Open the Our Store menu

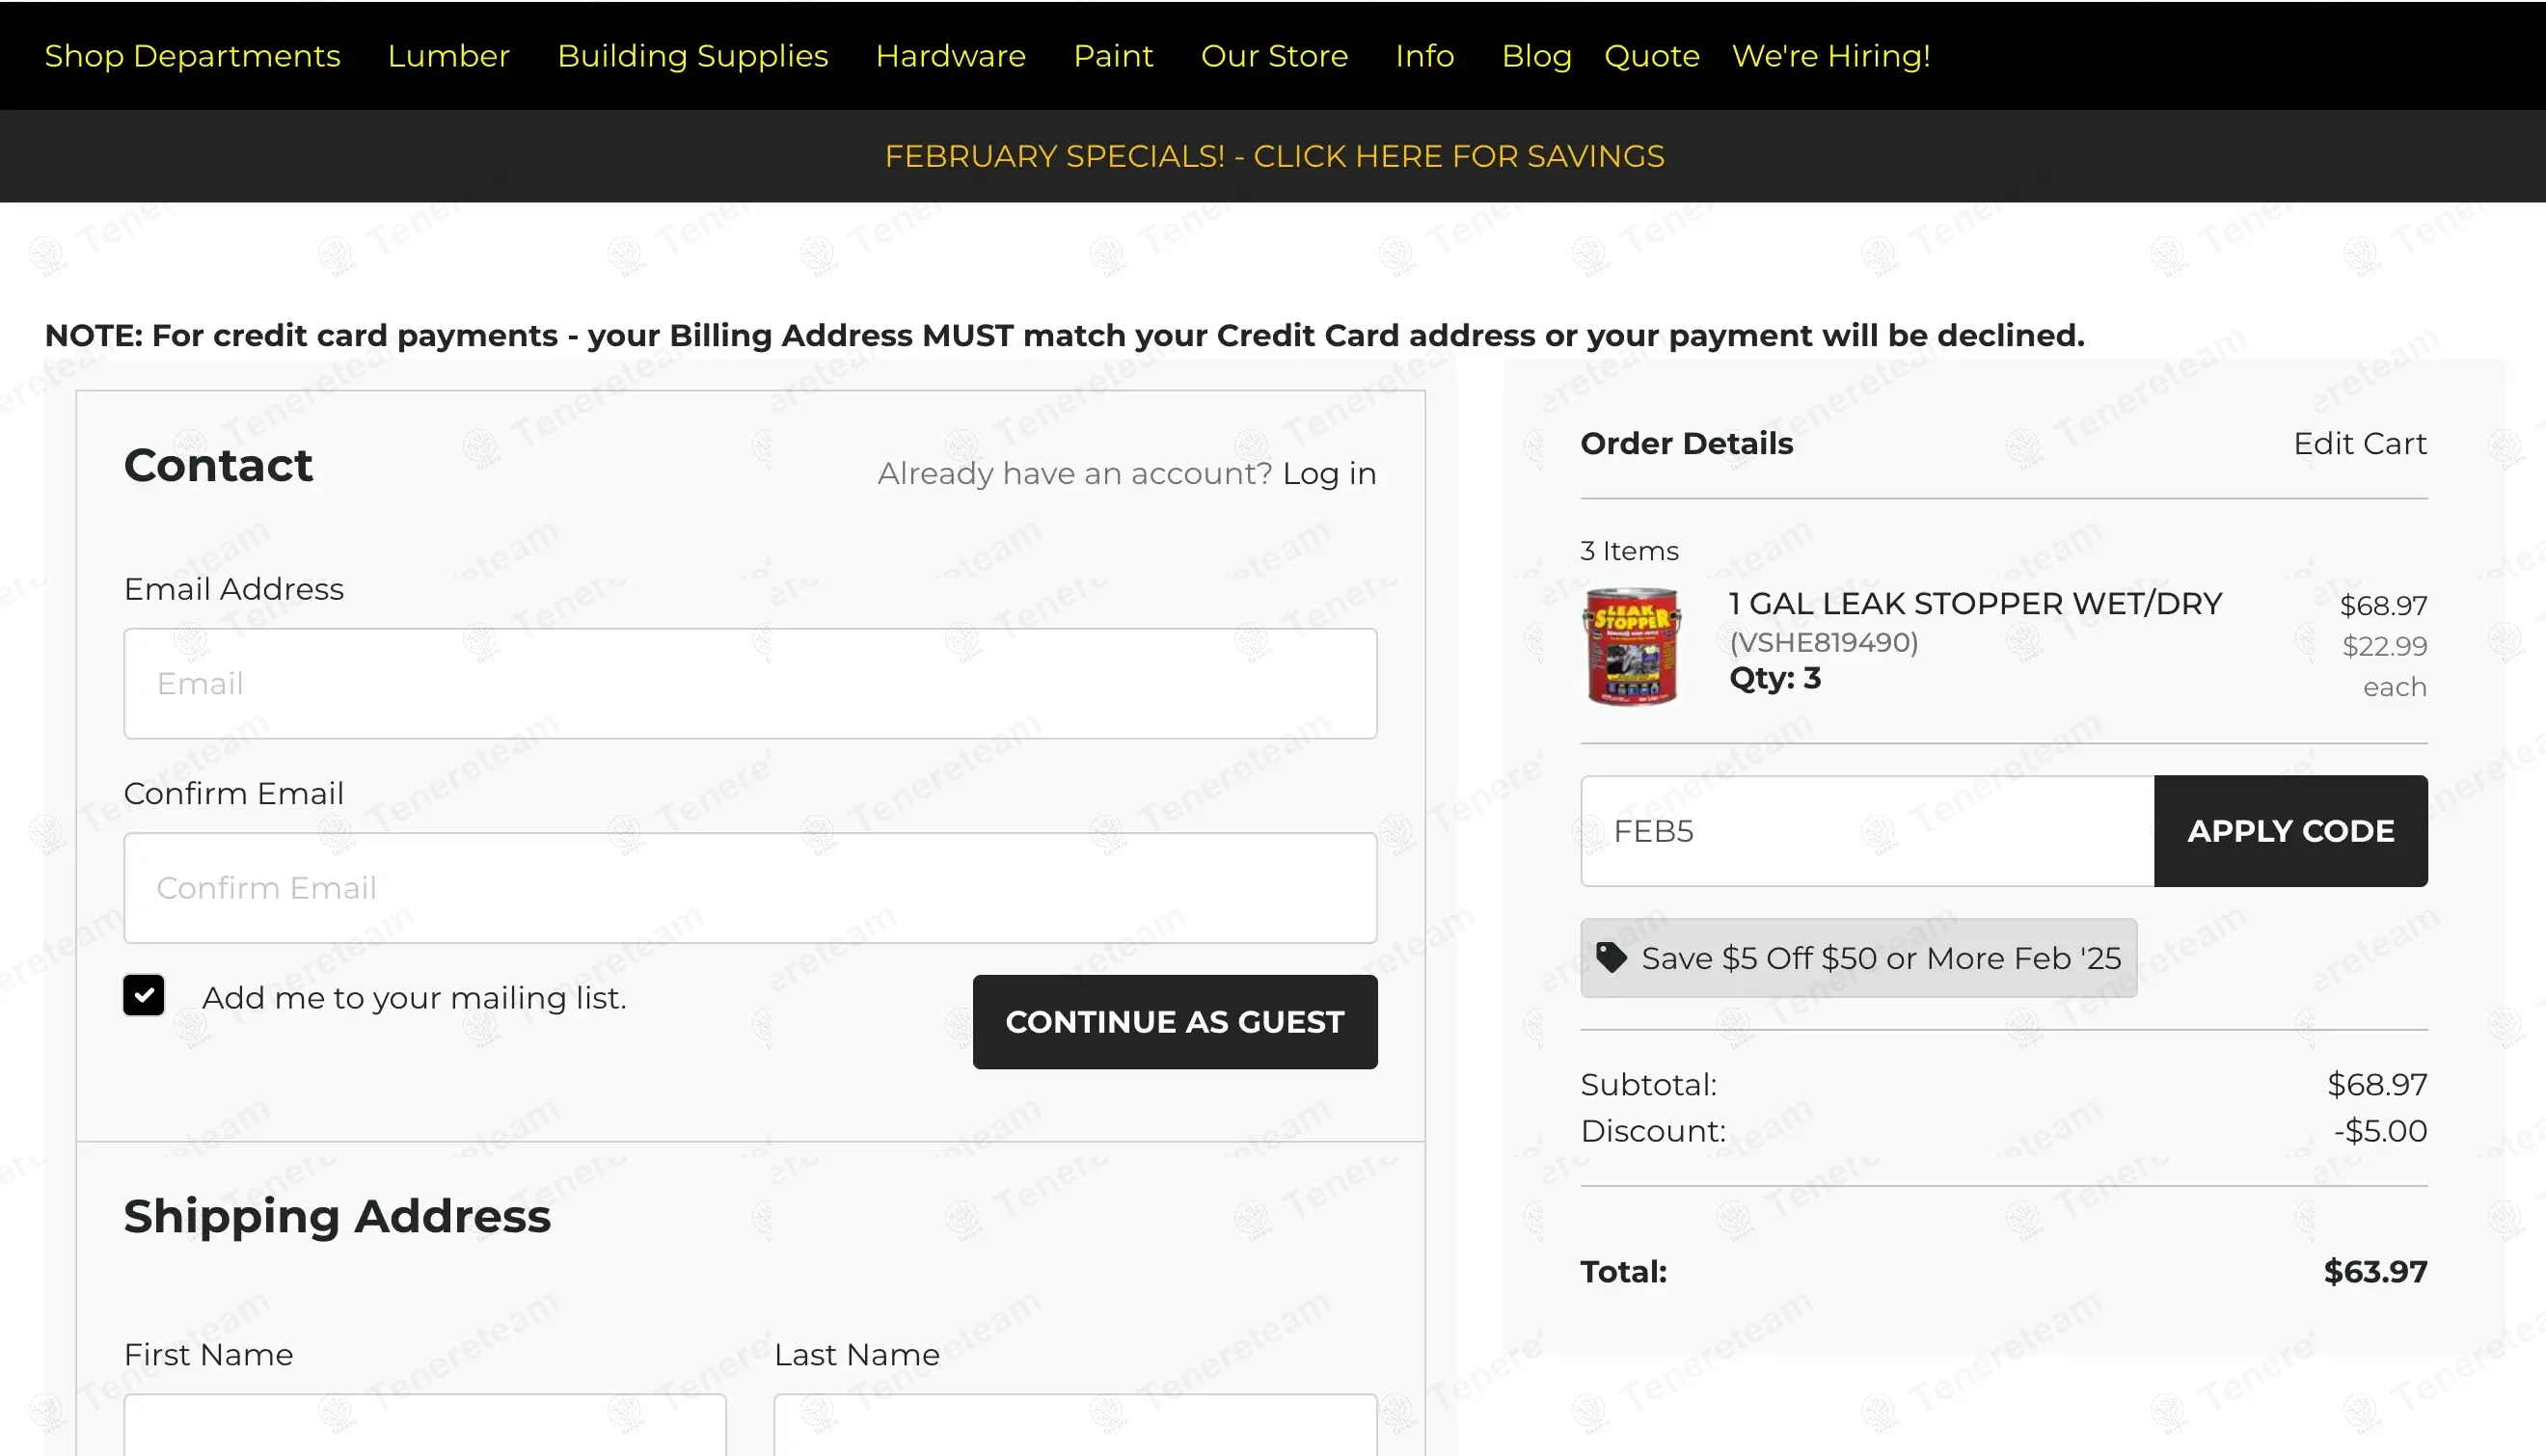coord(1274,56)
